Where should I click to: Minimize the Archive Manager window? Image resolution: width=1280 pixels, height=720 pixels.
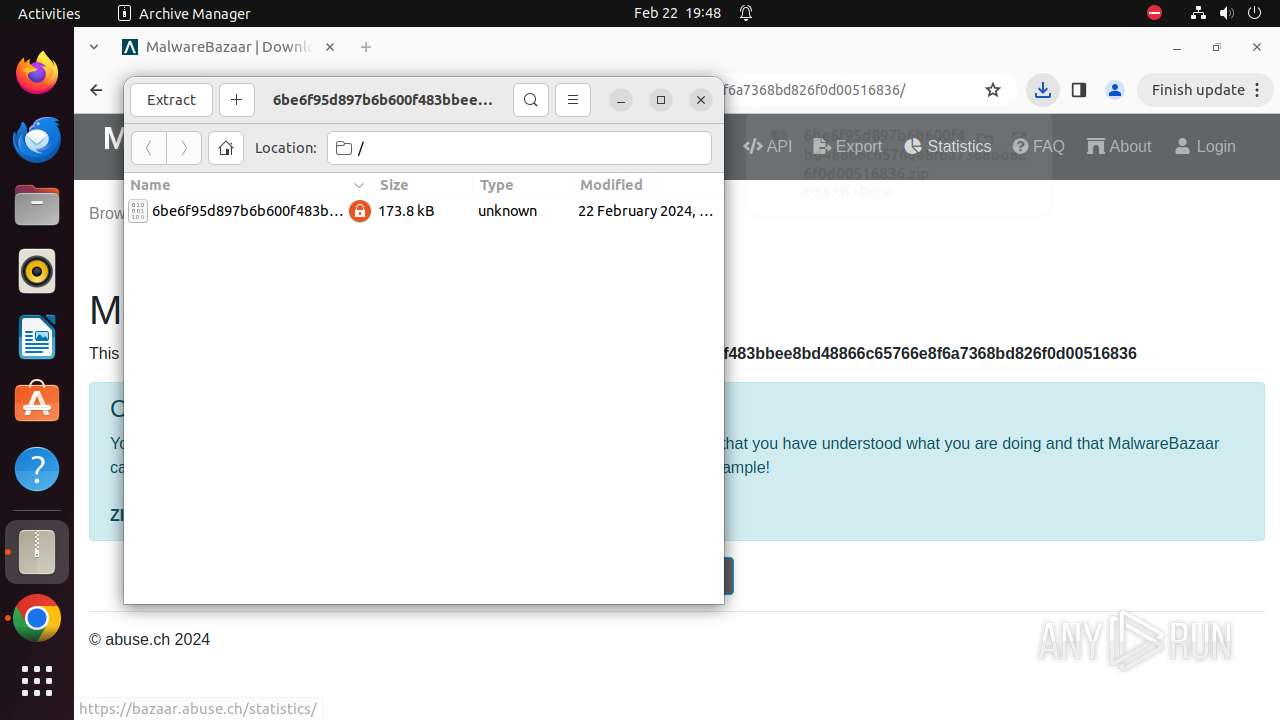621,100
